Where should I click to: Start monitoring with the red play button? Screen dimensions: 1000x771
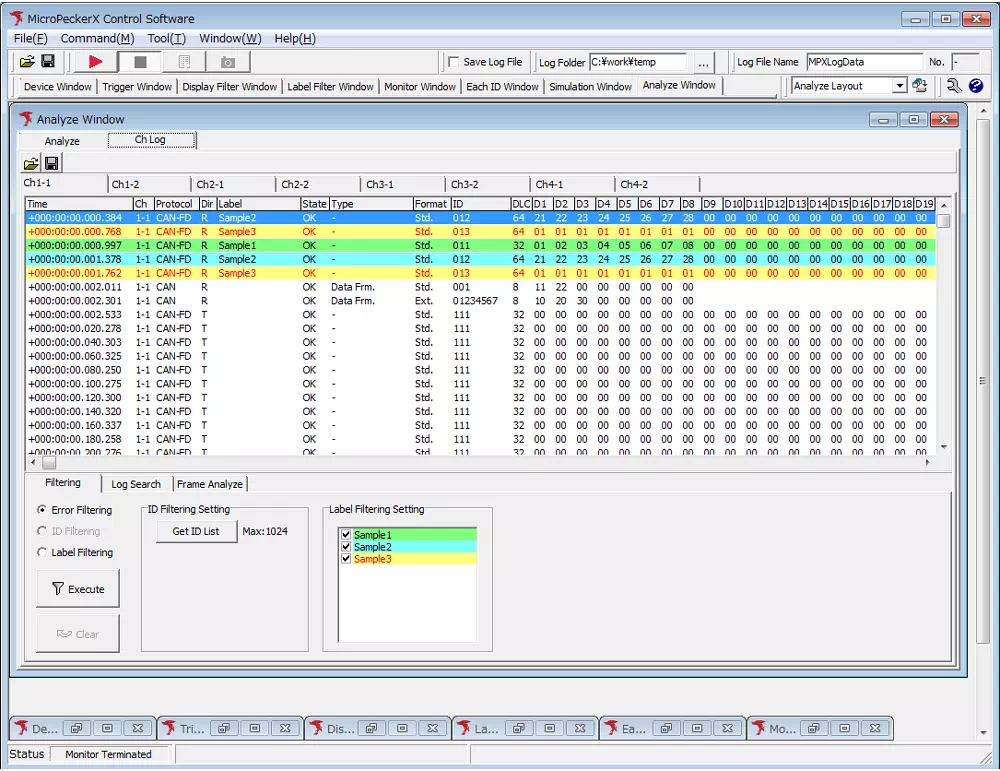click(x=96, y=62)
